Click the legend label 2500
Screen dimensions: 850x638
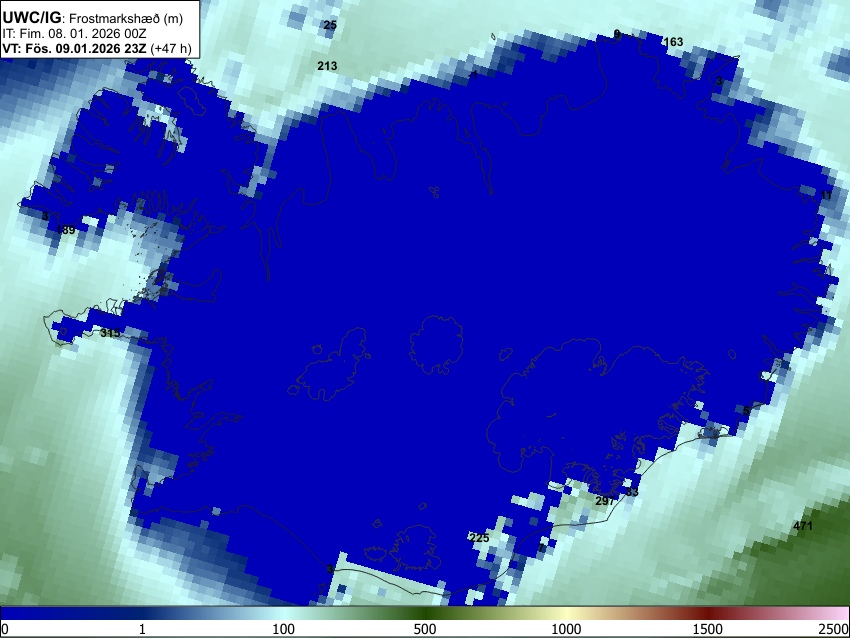pos(835,629)
